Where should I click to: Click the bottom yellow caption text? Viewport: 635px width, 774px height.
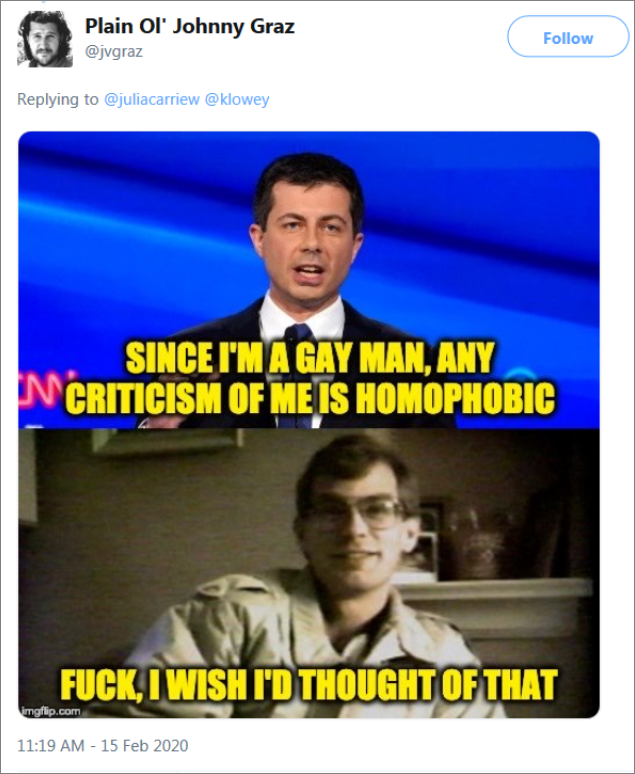tap(309, 685)
